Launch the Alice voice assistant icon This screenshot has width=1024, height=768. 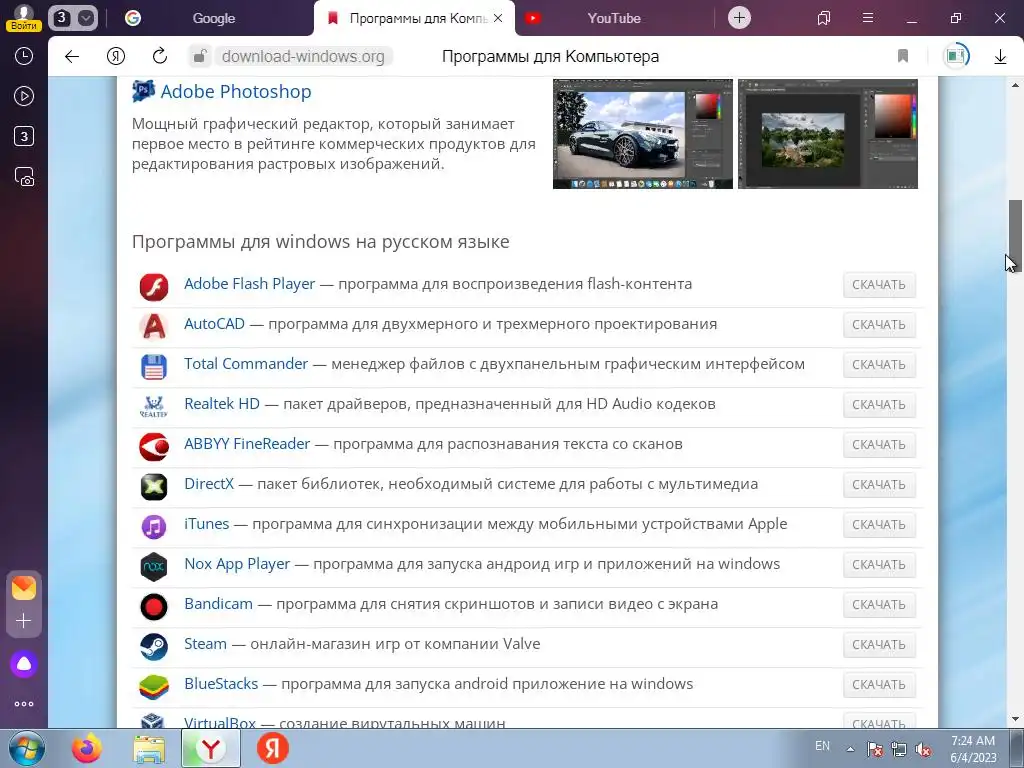point(24,664)
